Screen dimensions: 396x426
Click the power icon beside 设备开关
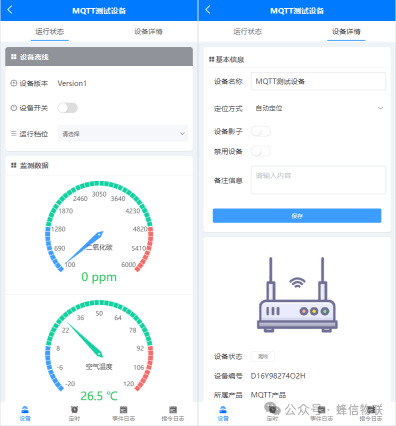14,108
